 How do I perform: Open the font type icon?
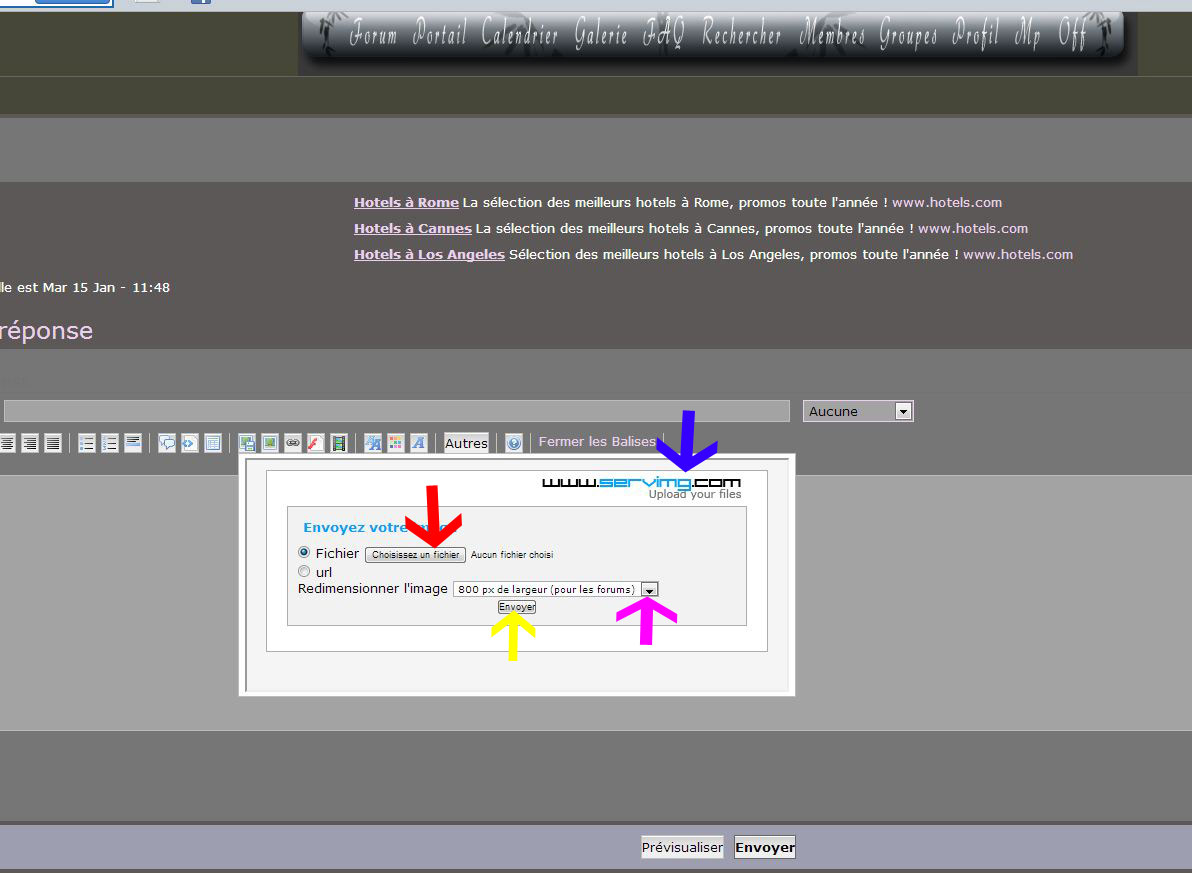tap(418, 443)
